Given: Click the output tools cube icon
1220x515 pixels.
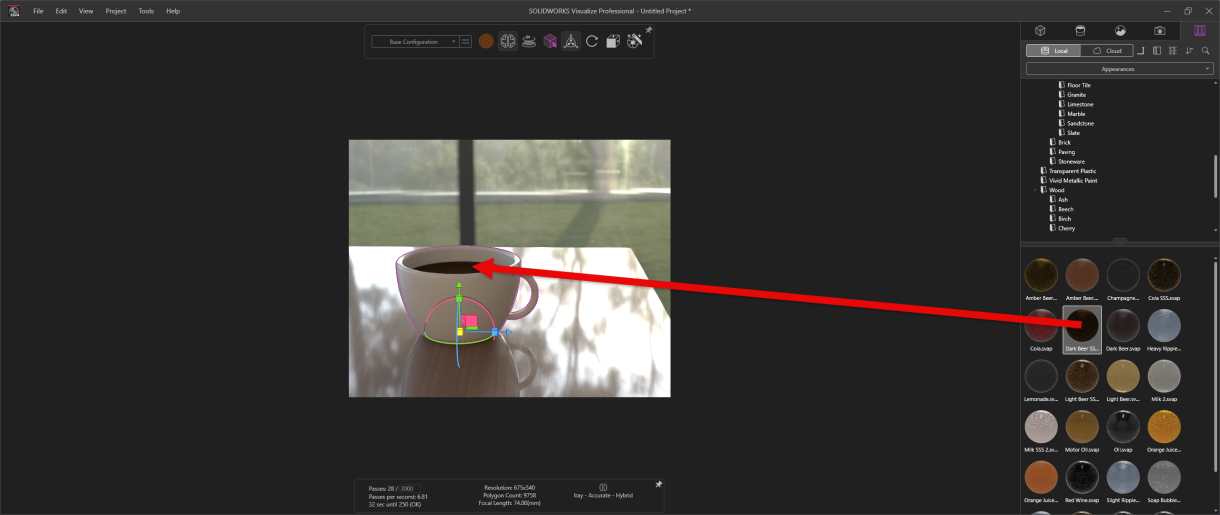Looking at the screenshot, I should click(x=613, y=42).
